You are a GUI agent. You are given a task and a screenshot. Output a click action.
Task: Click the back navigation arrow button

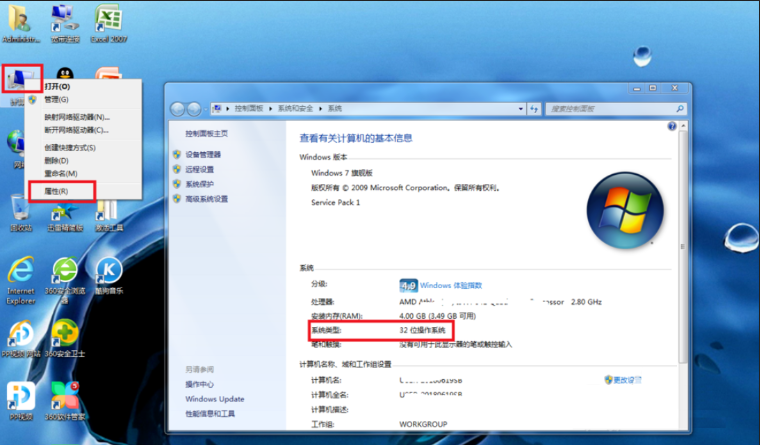[180, 108]
